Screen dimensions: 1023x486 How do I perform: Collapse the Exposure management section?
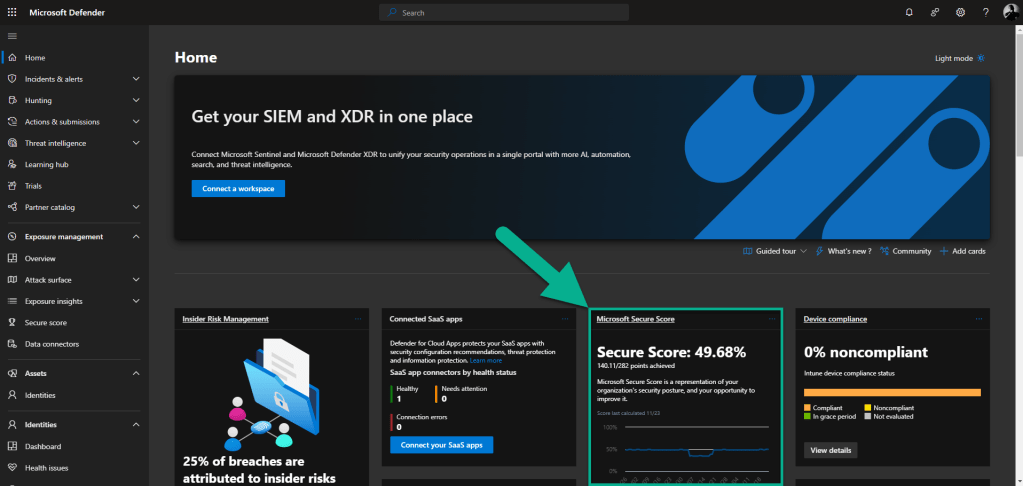click(135, 237)
